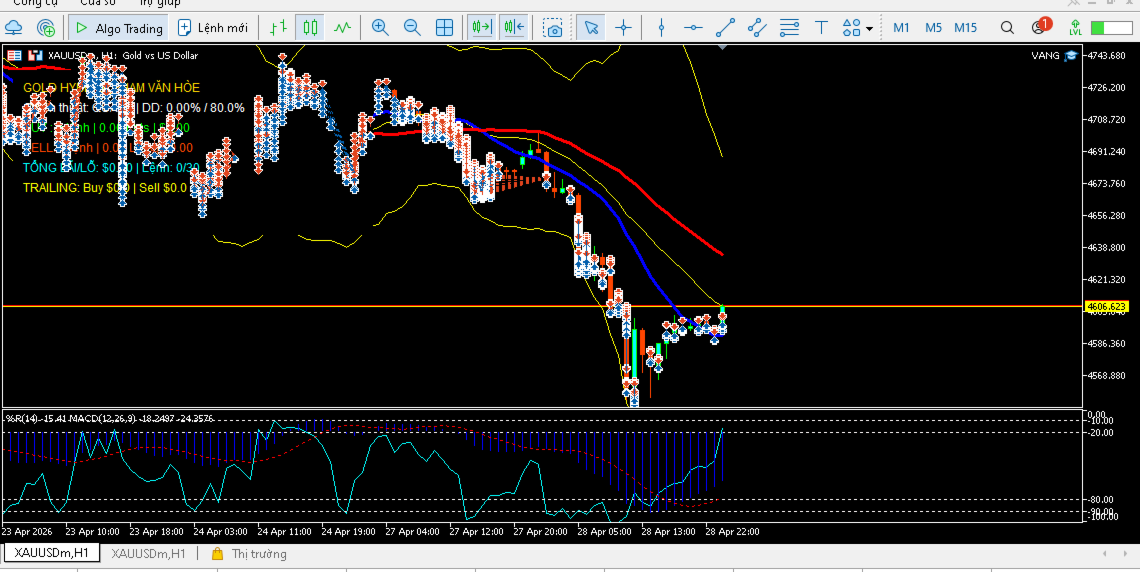Tile chart windows with grid icon
The image size is (1140, 572).
click(444, 28)
